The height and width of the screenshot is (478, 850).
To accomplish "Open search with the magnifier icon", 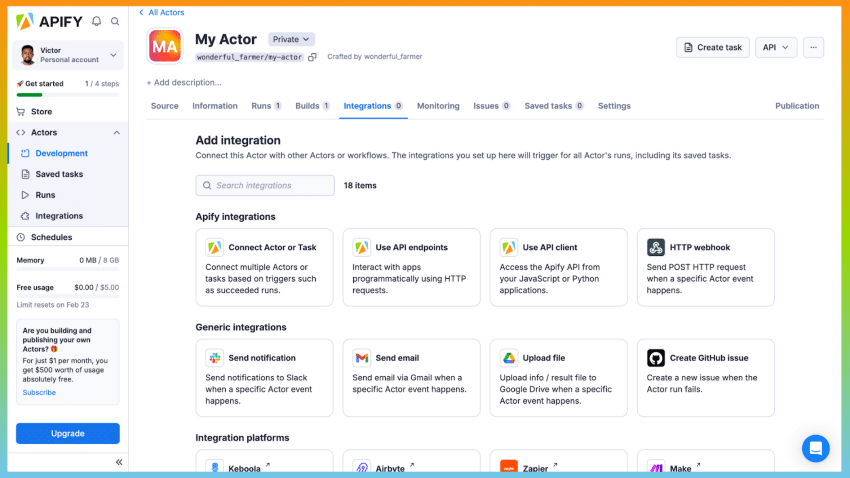I will pos(115,22).
